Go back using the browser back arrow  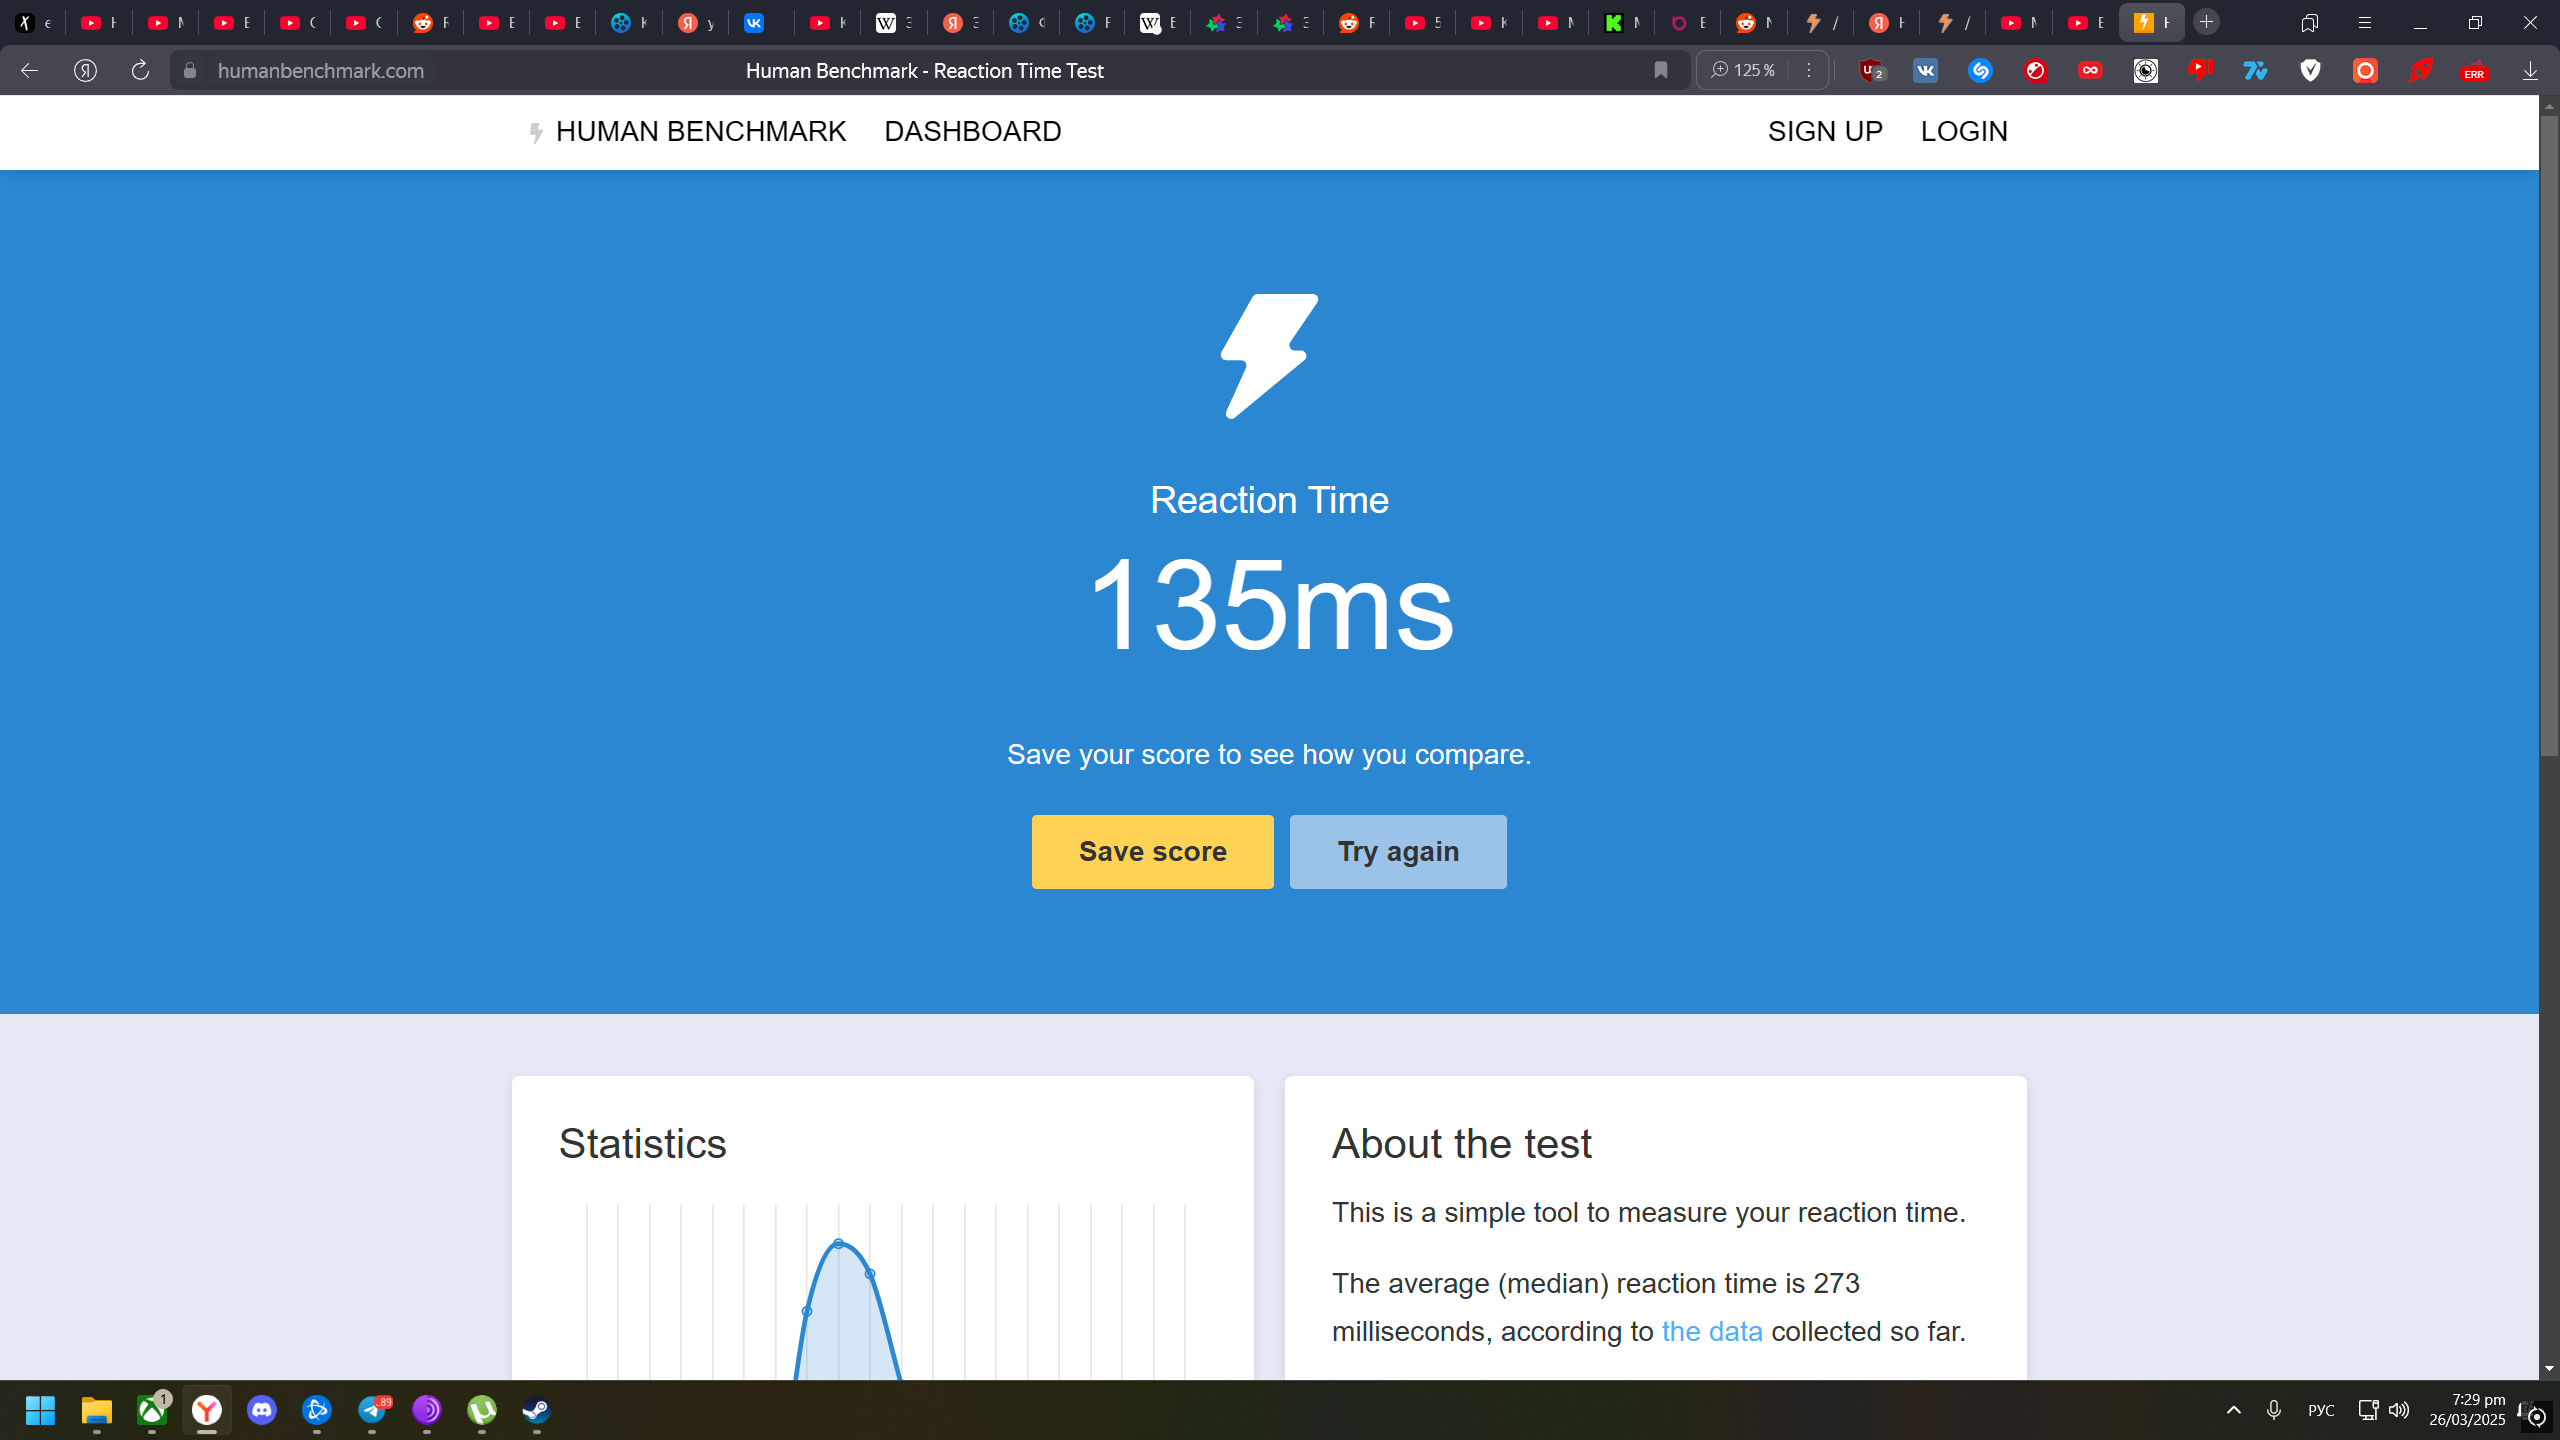pyautogui.click(x=29, y=70)
